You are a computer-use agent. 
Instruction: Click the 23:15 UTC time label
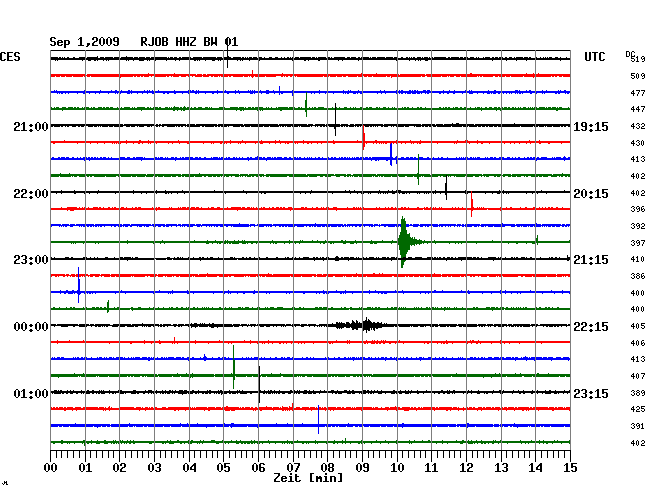coord(591,393)
